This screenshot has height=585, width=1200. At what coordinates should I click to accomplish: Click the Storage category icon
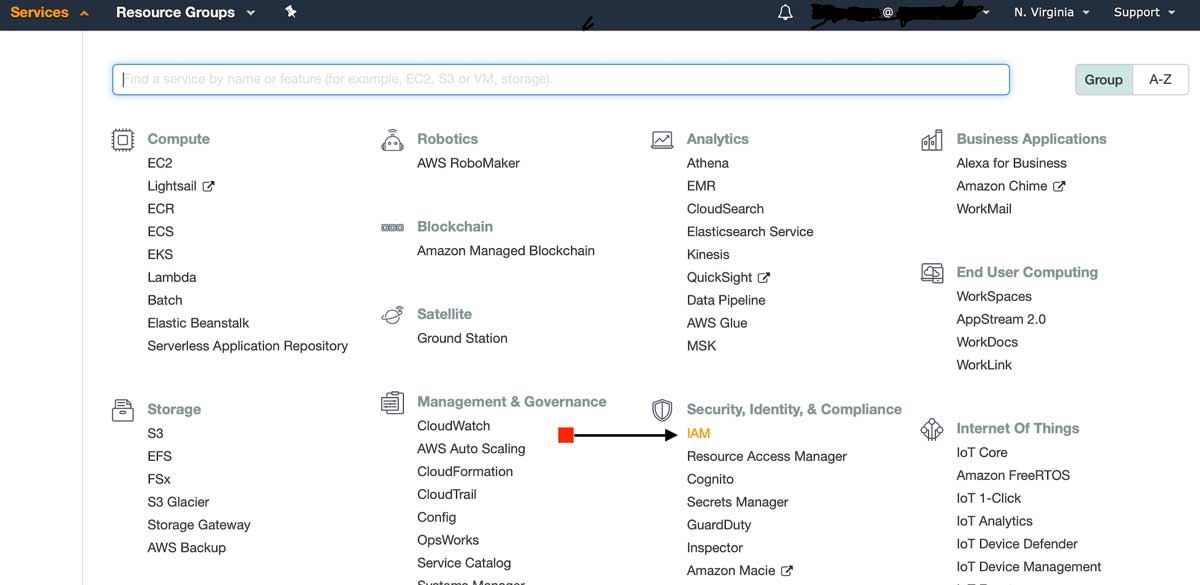(x=122, y=409)
